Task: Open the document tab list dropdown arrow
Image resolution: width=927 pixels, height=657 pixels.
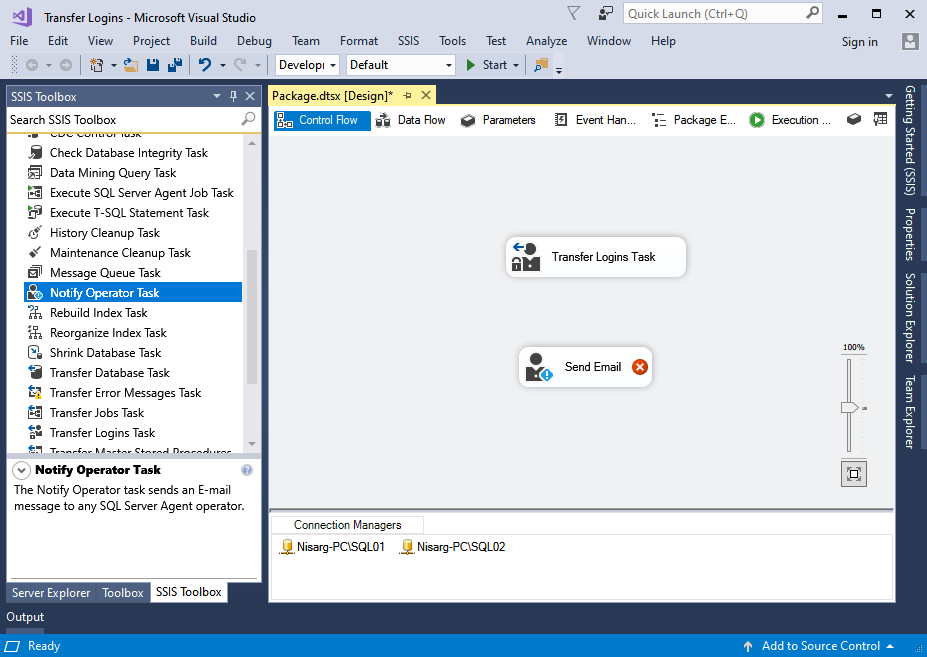Action: pyautogui.click(x=889, y=96)
